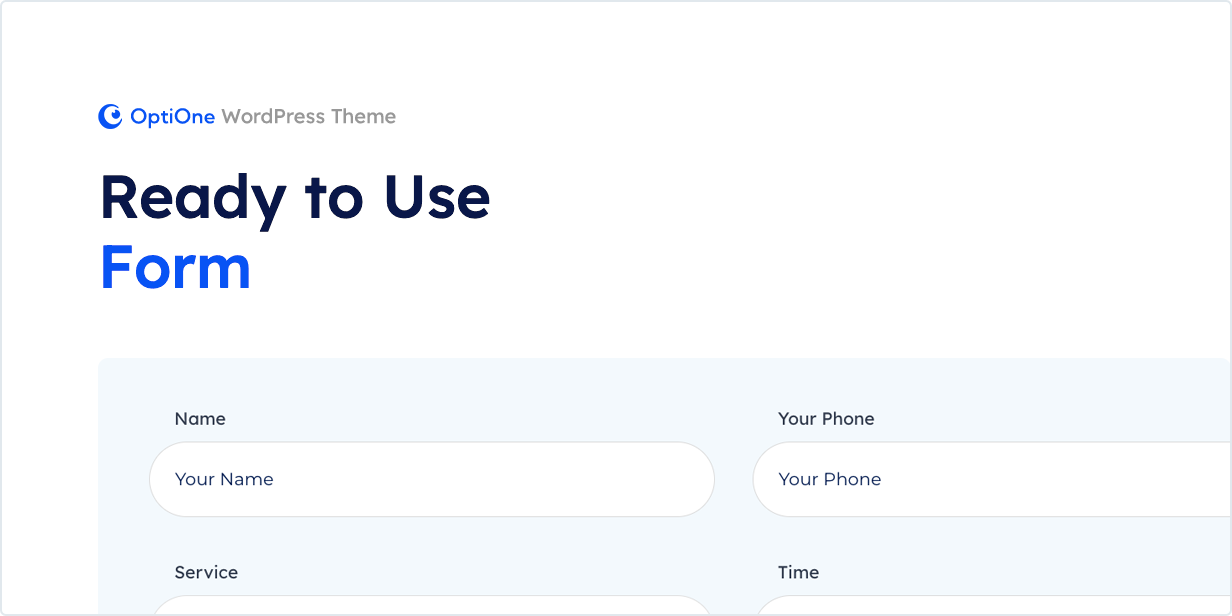Screen dimensions: 1232x616
Task: Click the Time field label
Action: click(798, 573)
